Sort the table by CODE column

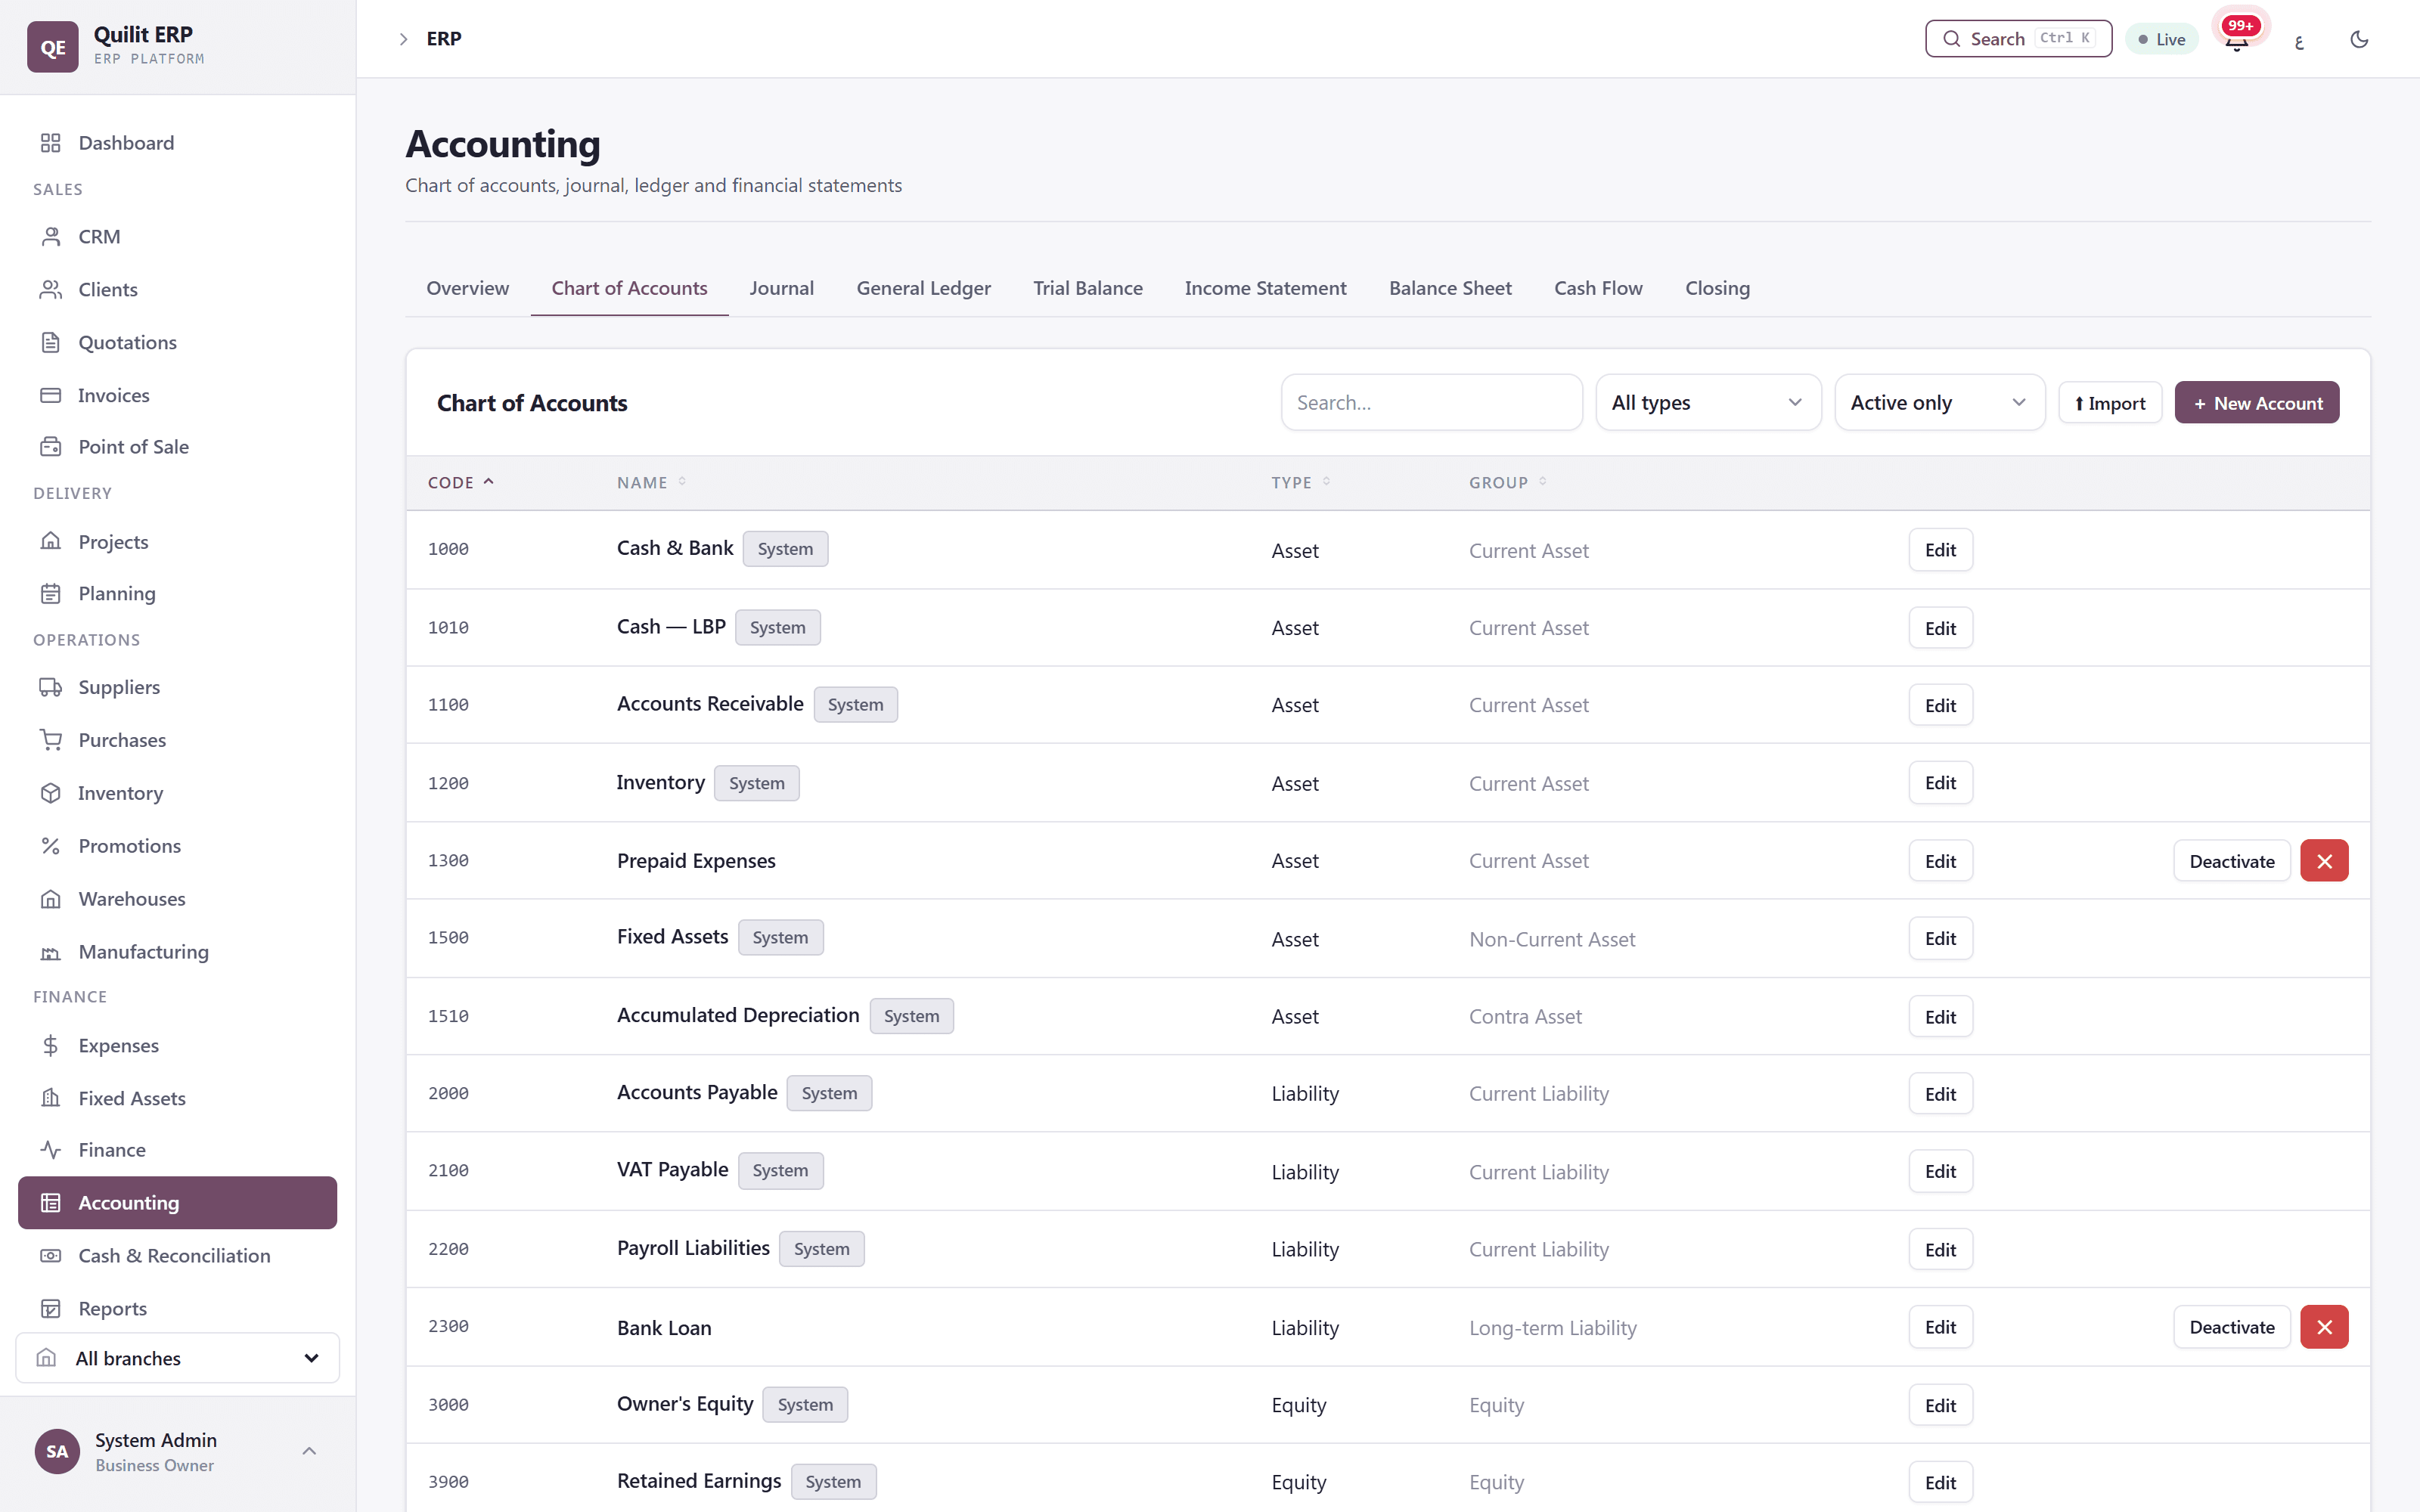461,482
